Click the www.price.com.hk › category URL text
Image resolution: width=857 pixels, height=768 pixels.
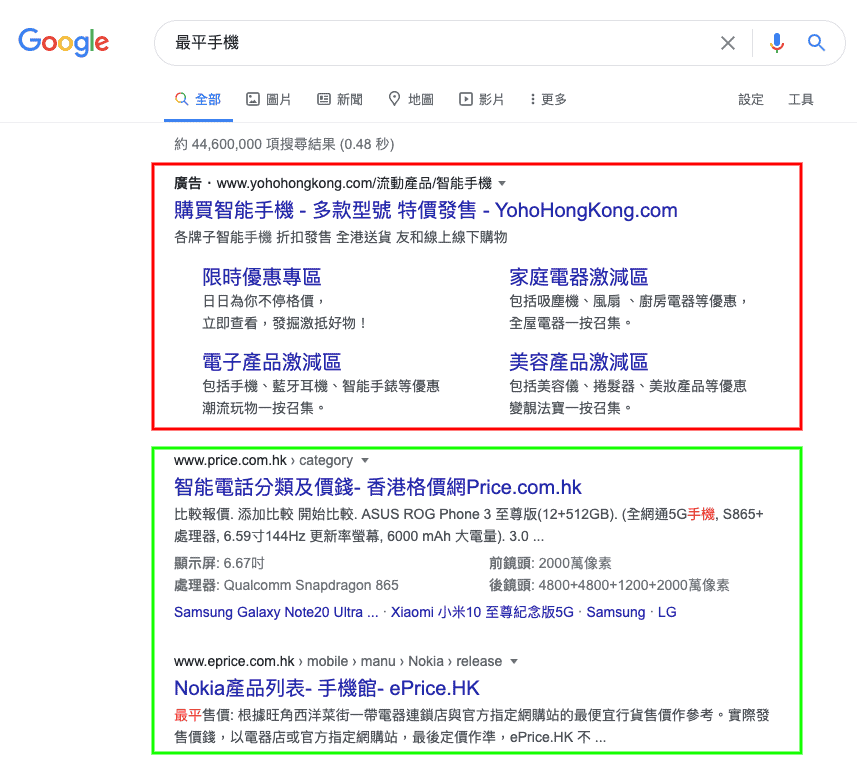(x=263, y=461)
